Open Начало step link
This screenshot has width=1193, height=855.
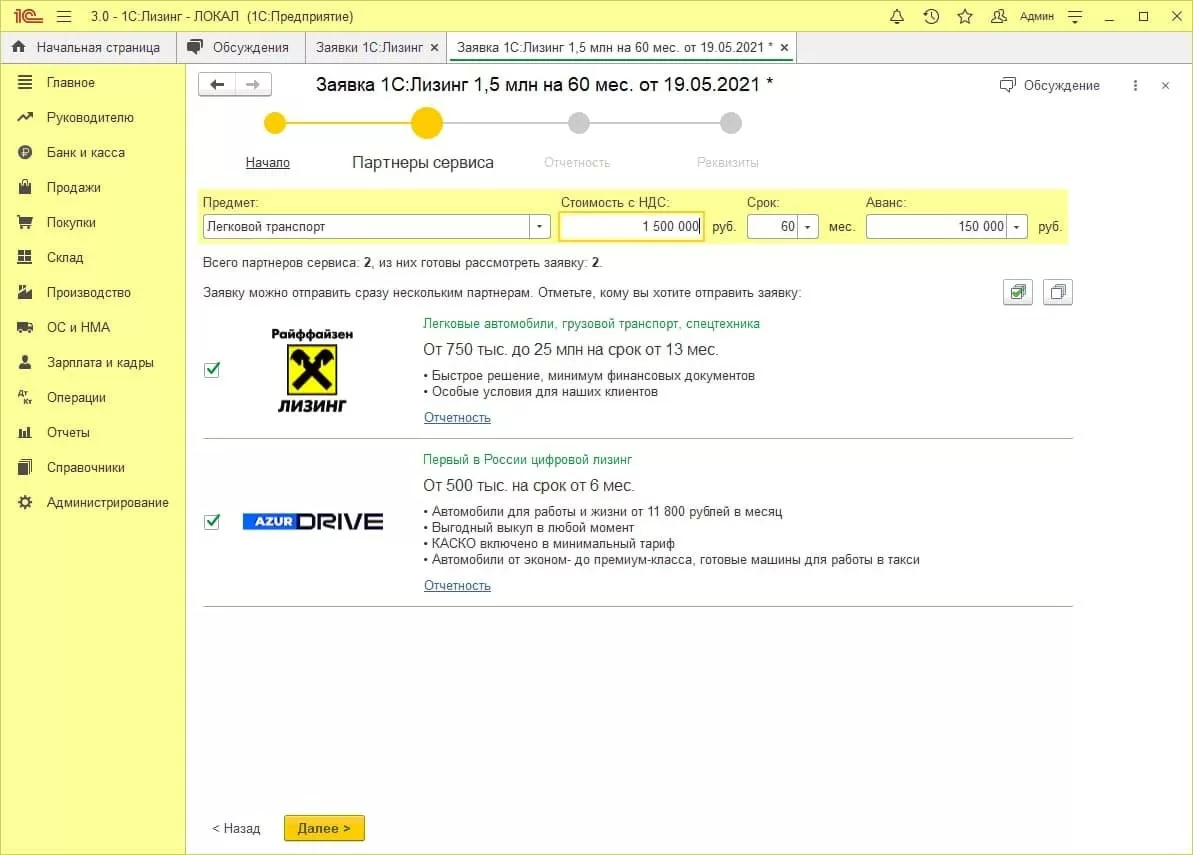pos(268,162)
